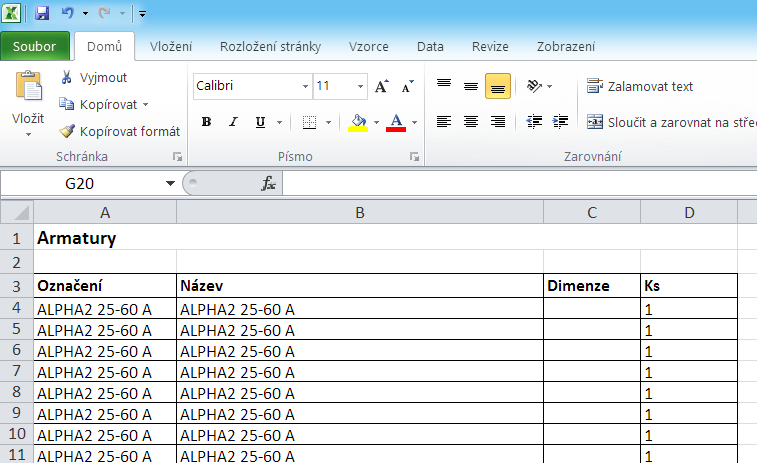The width and height of the screenshot is (757, 463).
Task: Switch to the Vložení tab
Action: coord(170,46)
